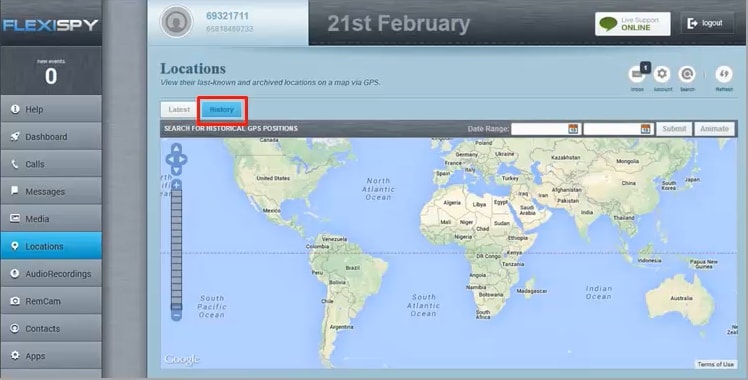Click the Refresh icon

click(x=724, y=74)
